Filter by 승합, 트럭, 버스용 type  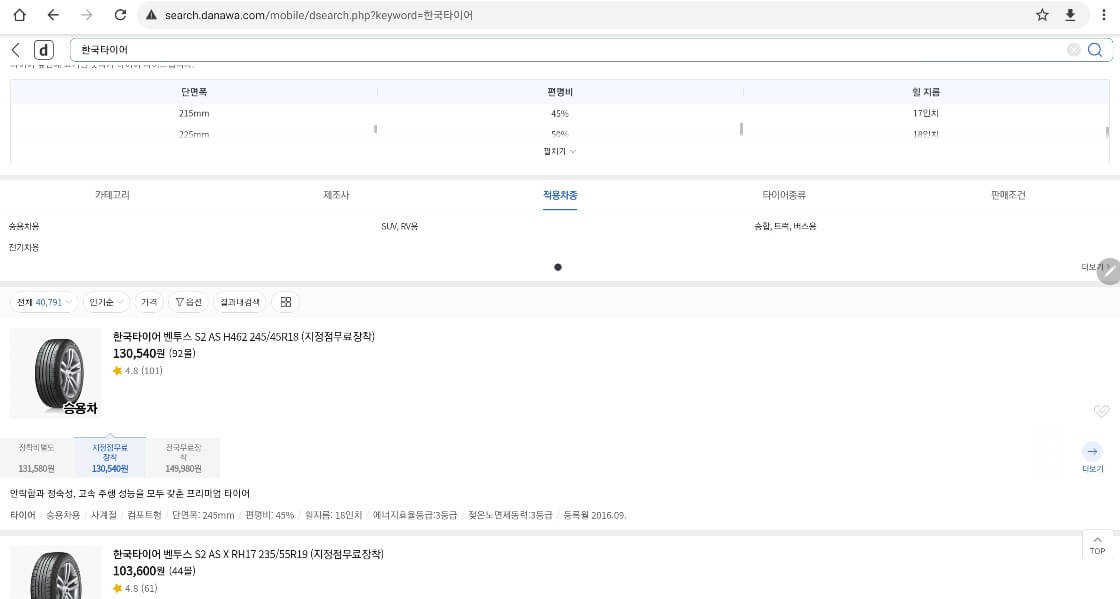pyautogui.click(x=785, y=226)
